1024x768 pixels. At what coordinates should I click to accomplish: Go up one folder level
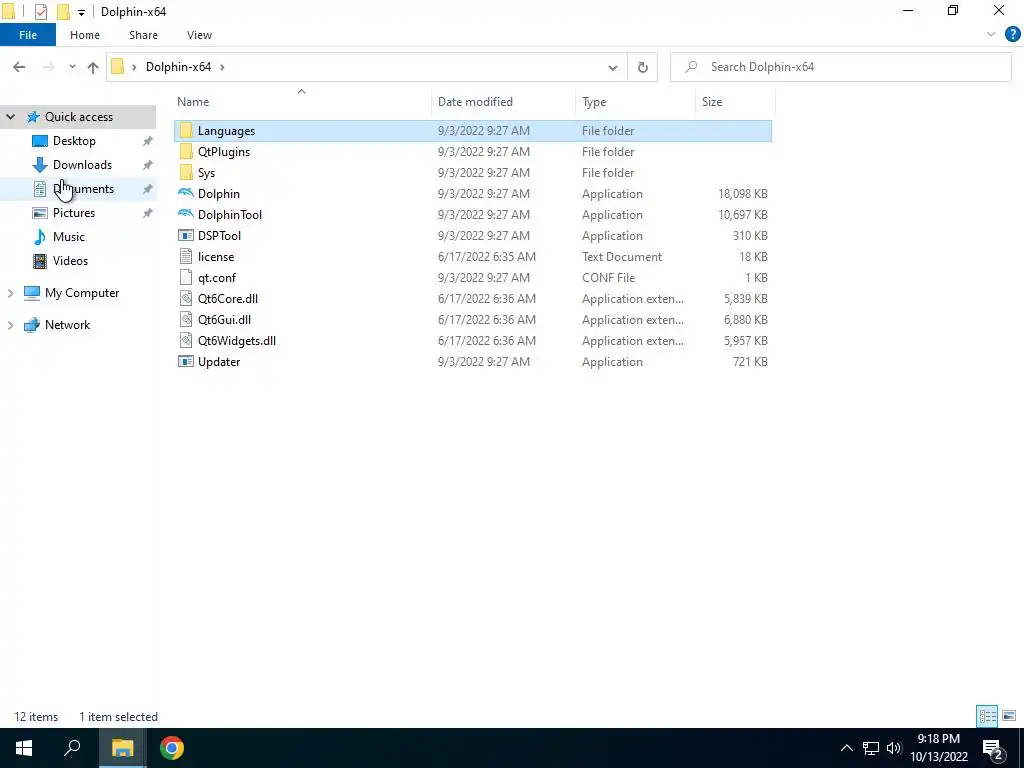coord(93,67)
